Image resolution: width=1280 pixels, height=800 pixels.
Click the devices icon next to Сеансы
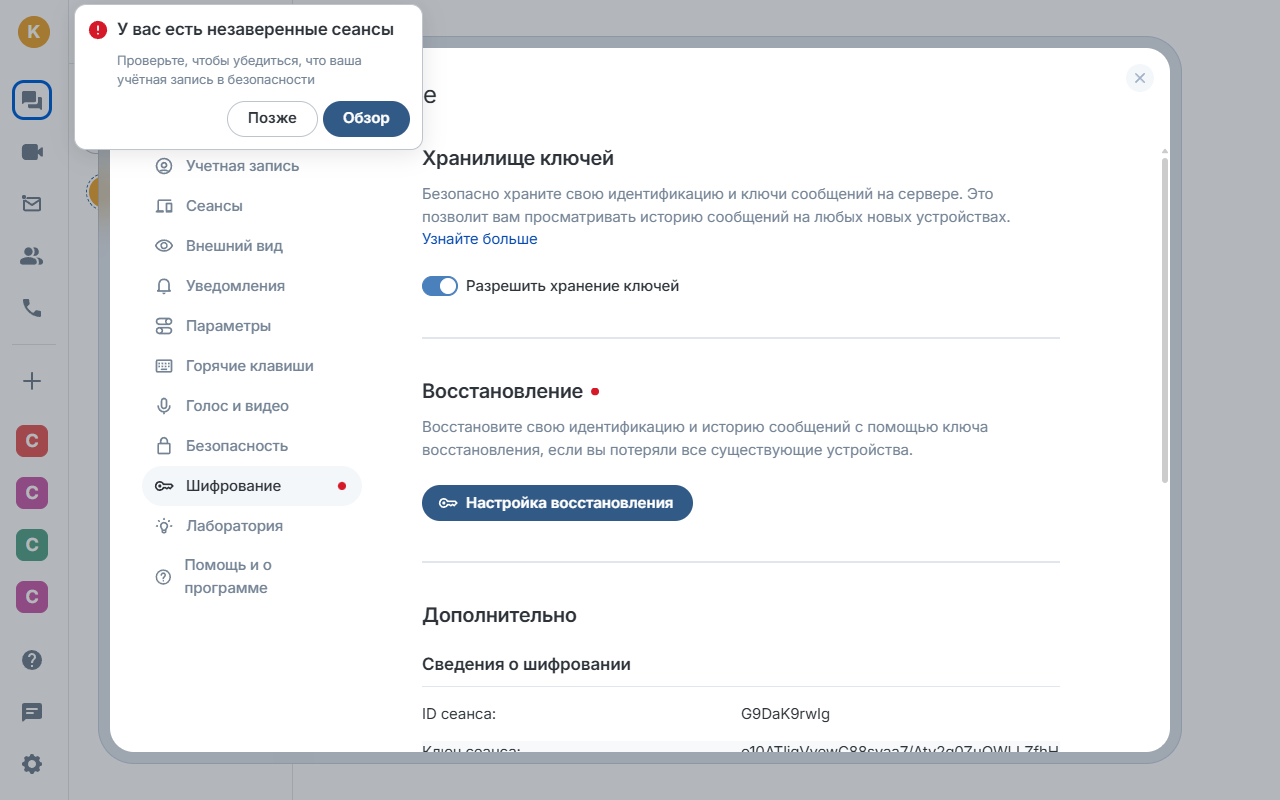tap(164, 206)
